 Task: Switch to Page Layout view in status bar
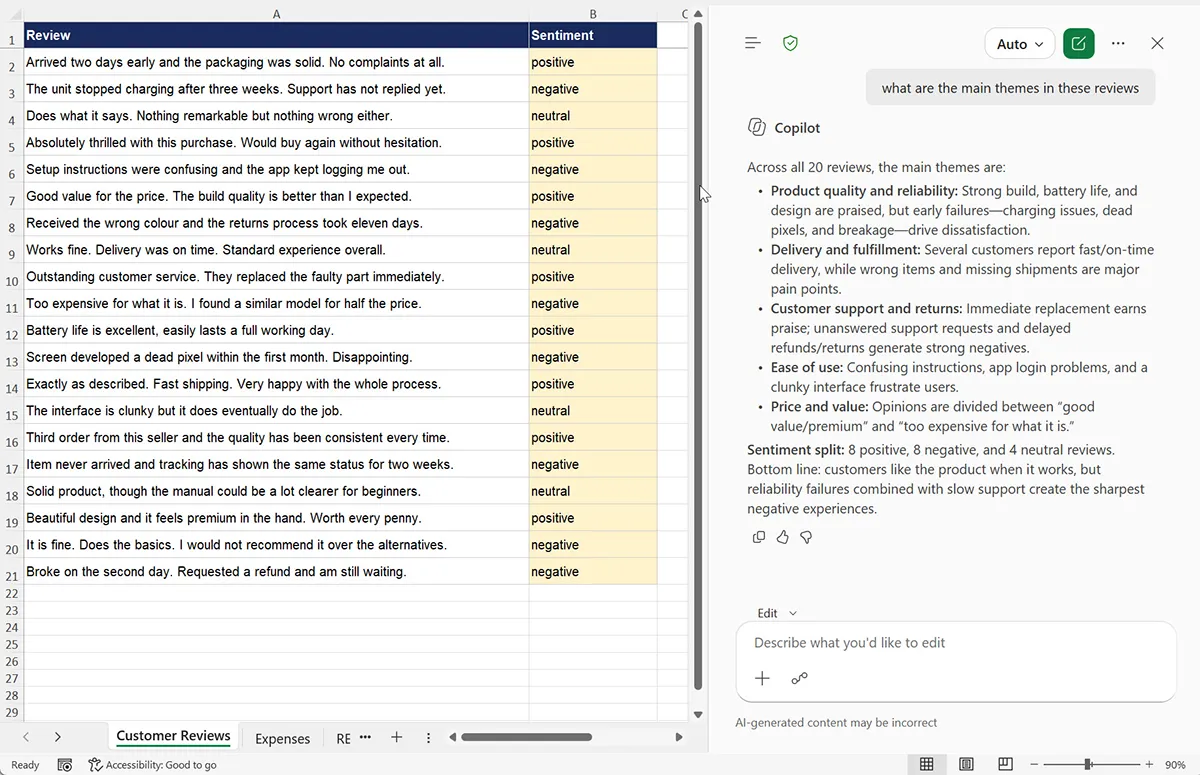click(x=966, y=764)
